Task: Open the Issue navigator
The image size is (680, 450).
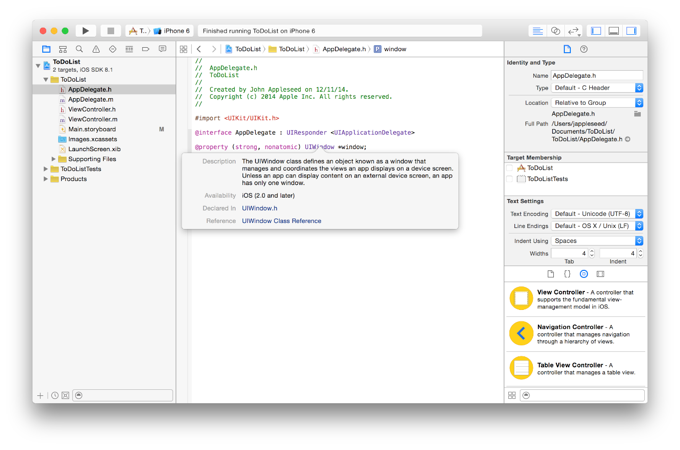Action: click(x=96, y=49)
